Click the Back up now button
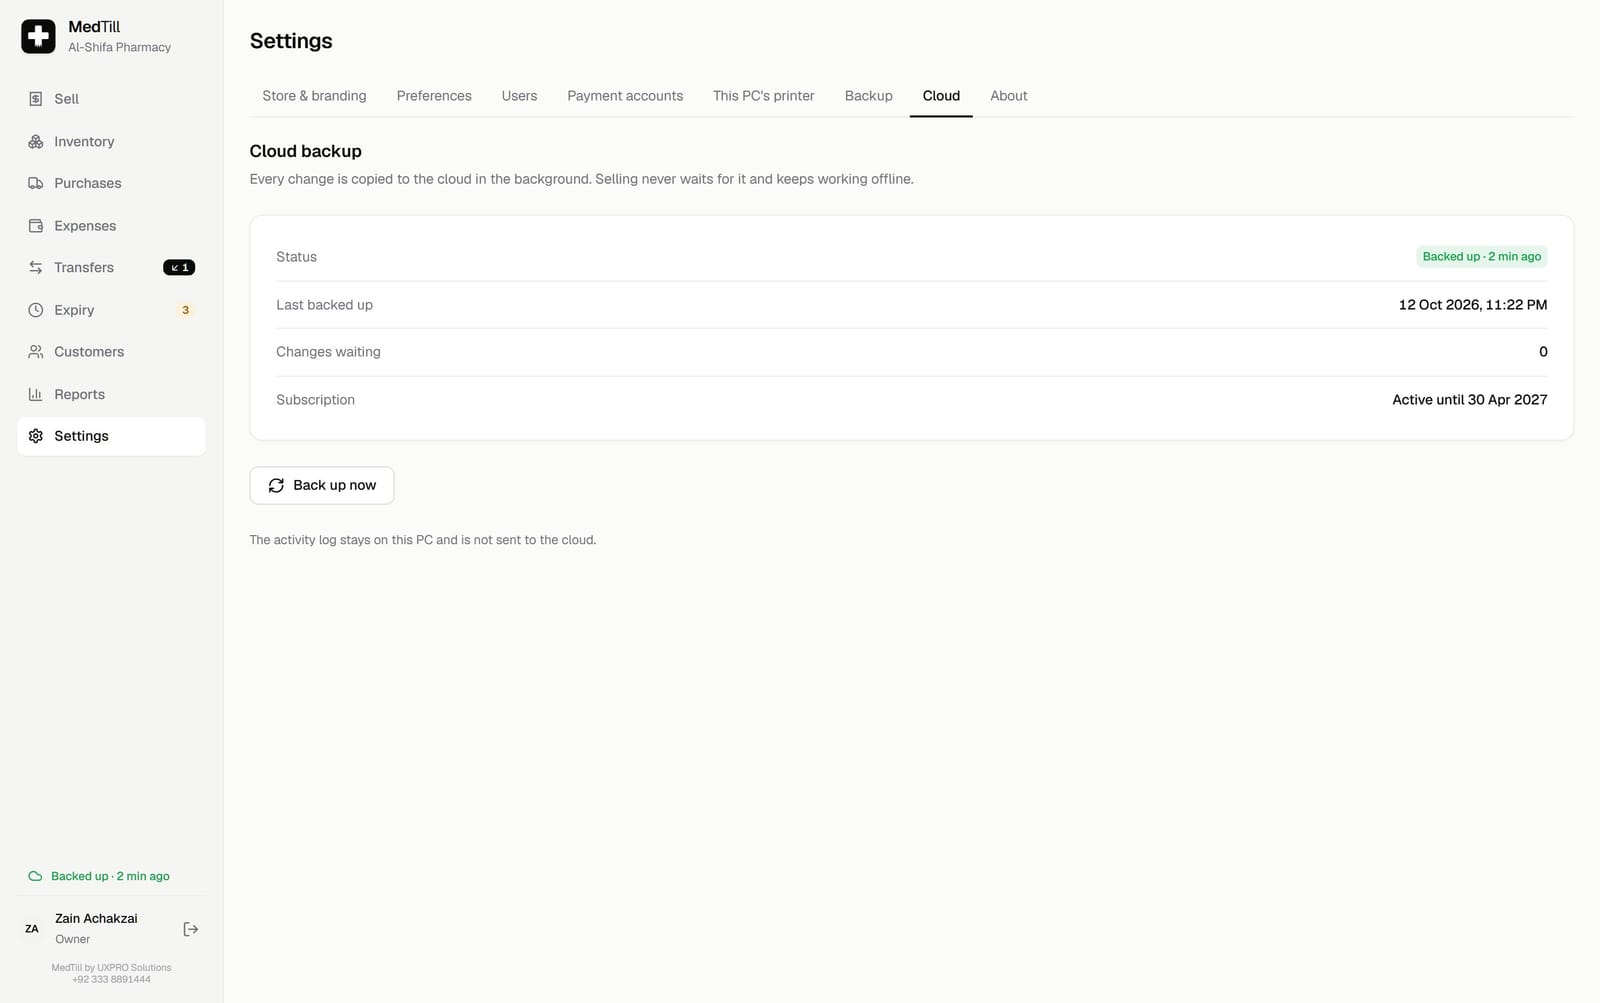Screen dimensions: 1600x1003 [x=322, y=486]
